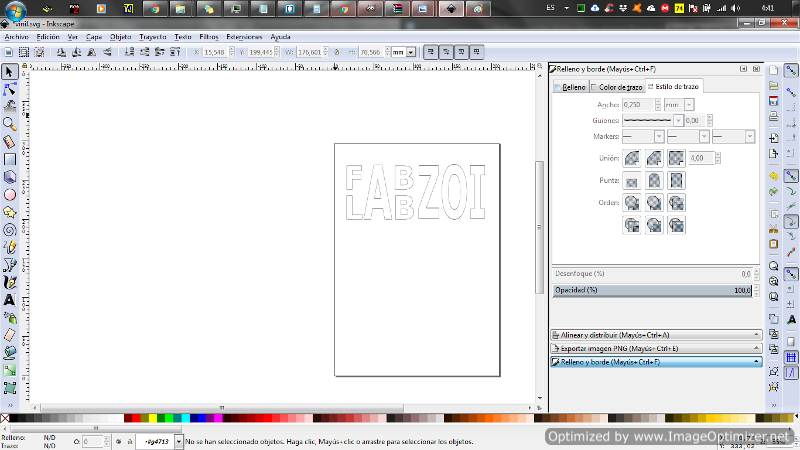Screen dimensions: 800x450
Task: Select the Eraser tool
Action: click(9, 335)
